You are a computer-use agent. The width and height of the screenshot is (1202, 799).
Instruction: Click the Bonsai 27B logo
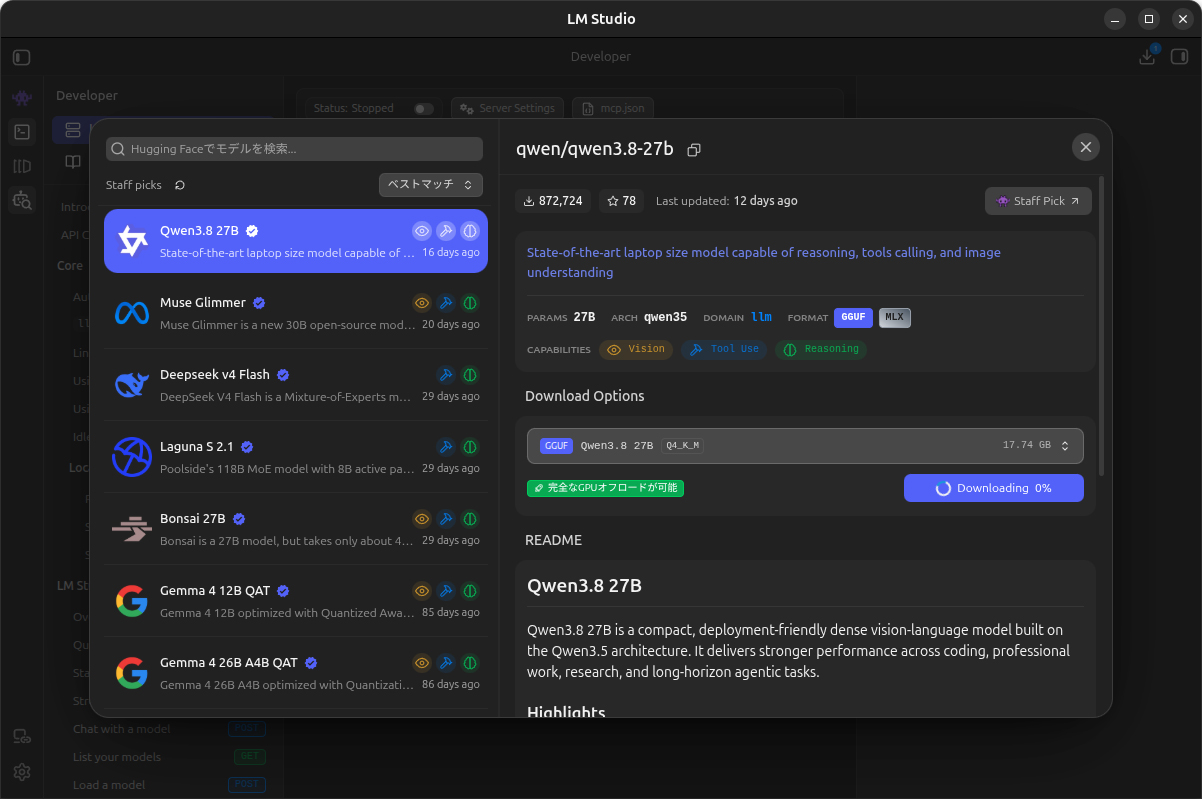click(x=132, y=529)
